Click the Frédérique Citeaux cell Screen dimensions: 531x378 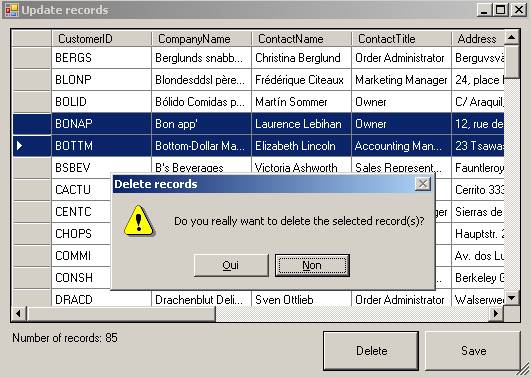(x=301, y=80)
